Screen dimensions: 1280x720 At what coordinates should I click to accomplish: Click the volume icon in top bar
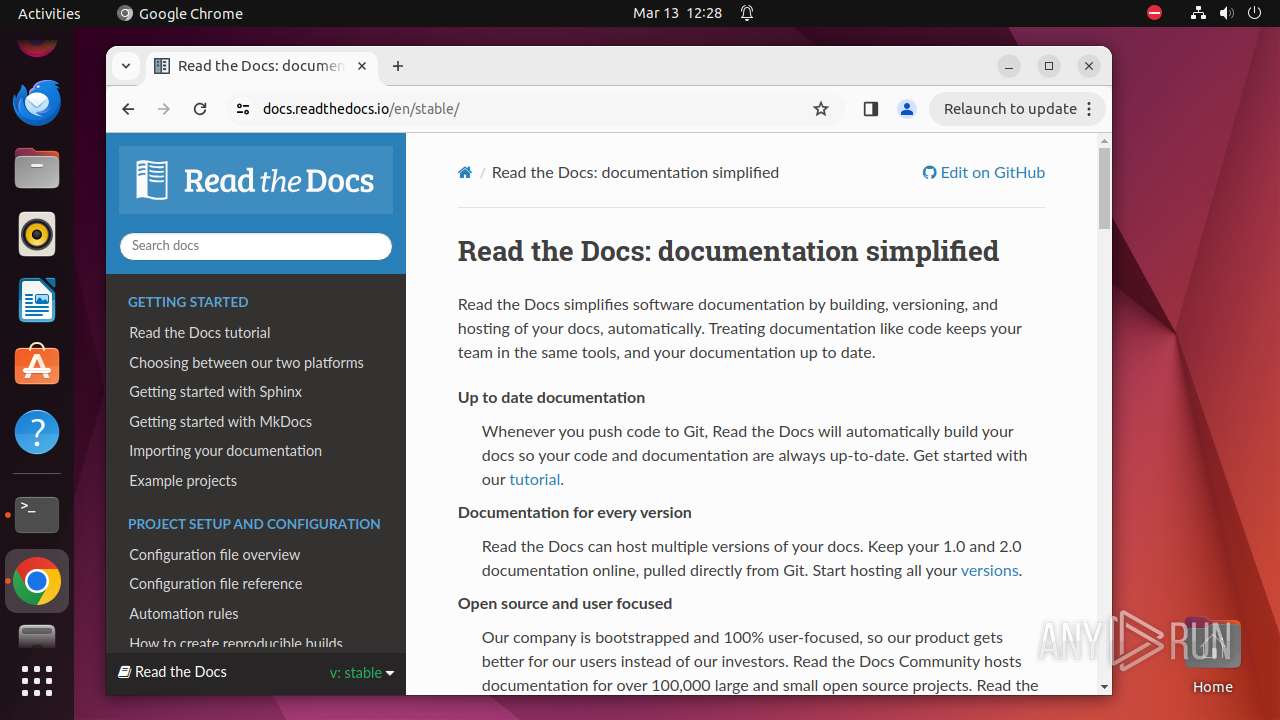tap(1227, 13)
